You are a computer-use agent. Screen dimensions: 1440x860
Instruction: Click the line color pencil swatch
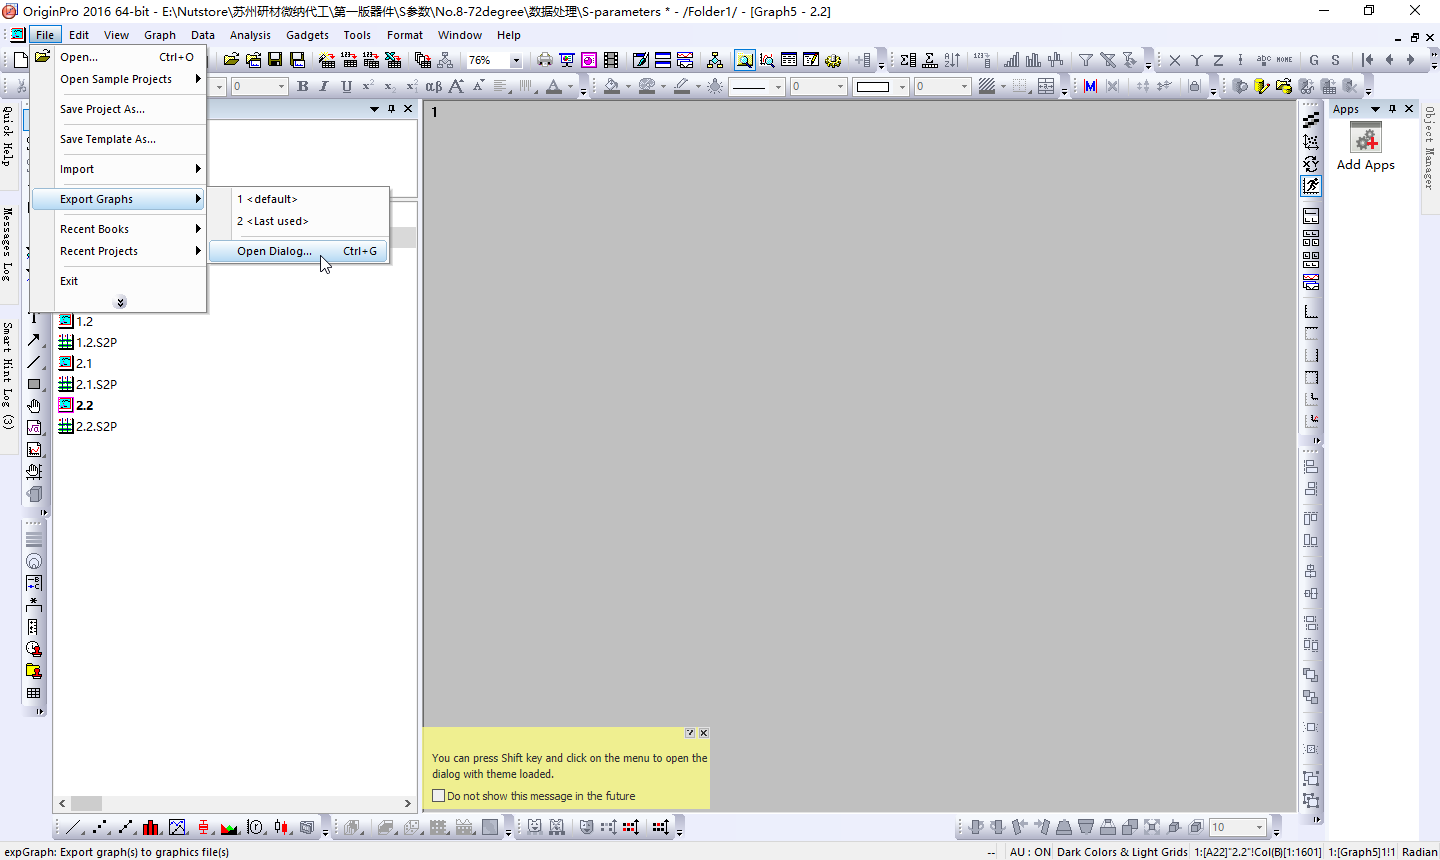click(x=682, y=87)
